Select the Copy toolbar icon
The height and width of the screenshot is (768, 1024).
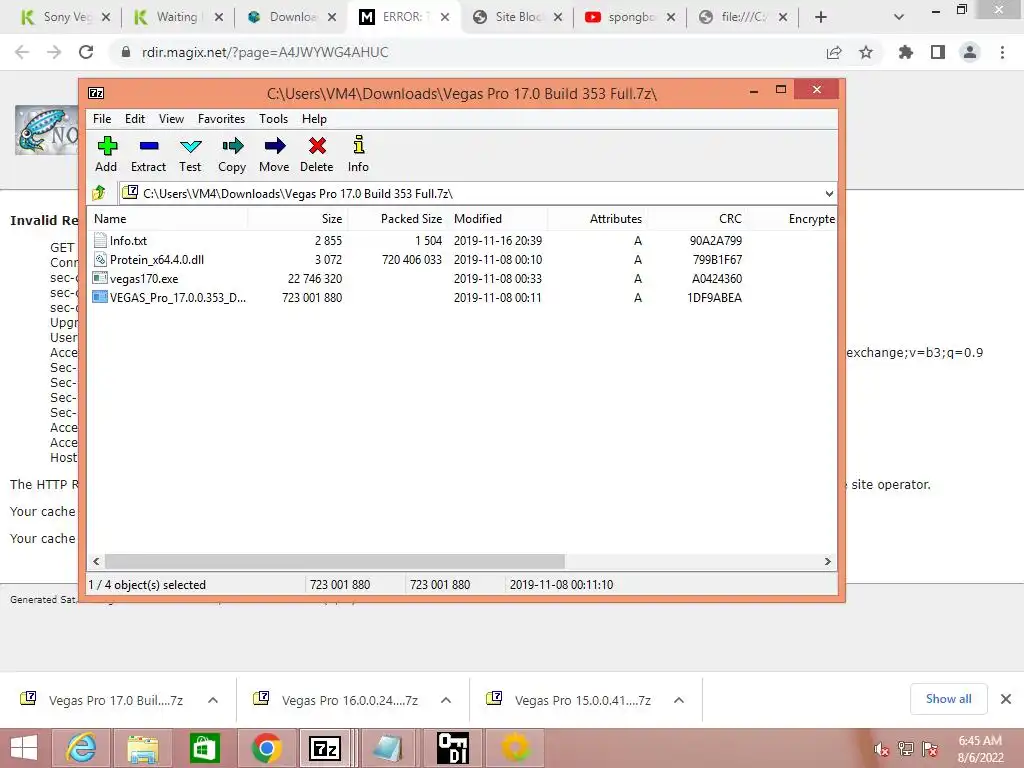(x=232, y=146)
